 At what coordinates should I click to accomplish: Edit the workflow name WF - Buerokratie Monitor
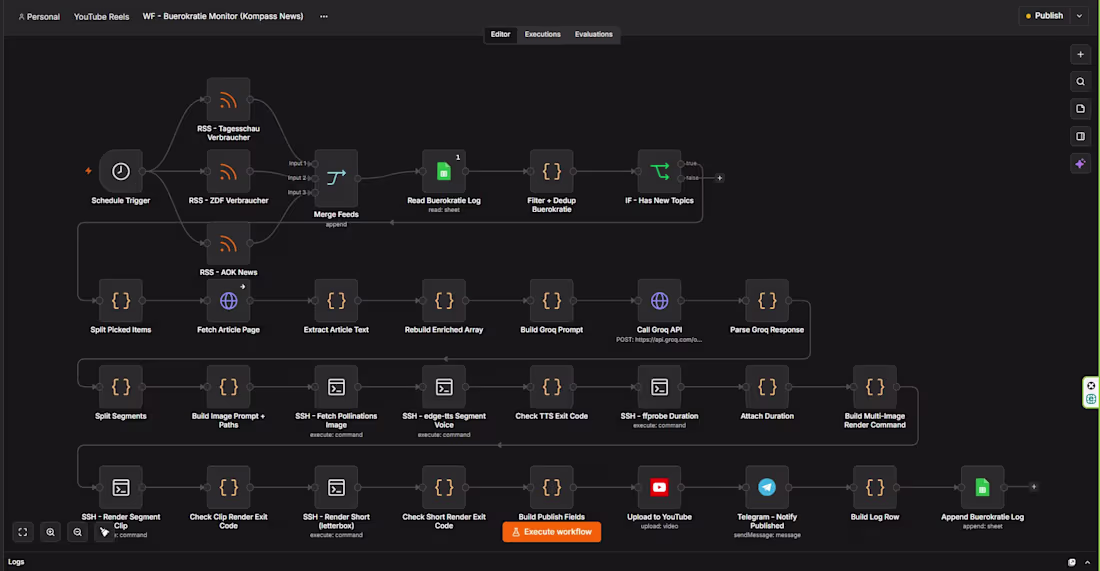click(x=223, y=16)
